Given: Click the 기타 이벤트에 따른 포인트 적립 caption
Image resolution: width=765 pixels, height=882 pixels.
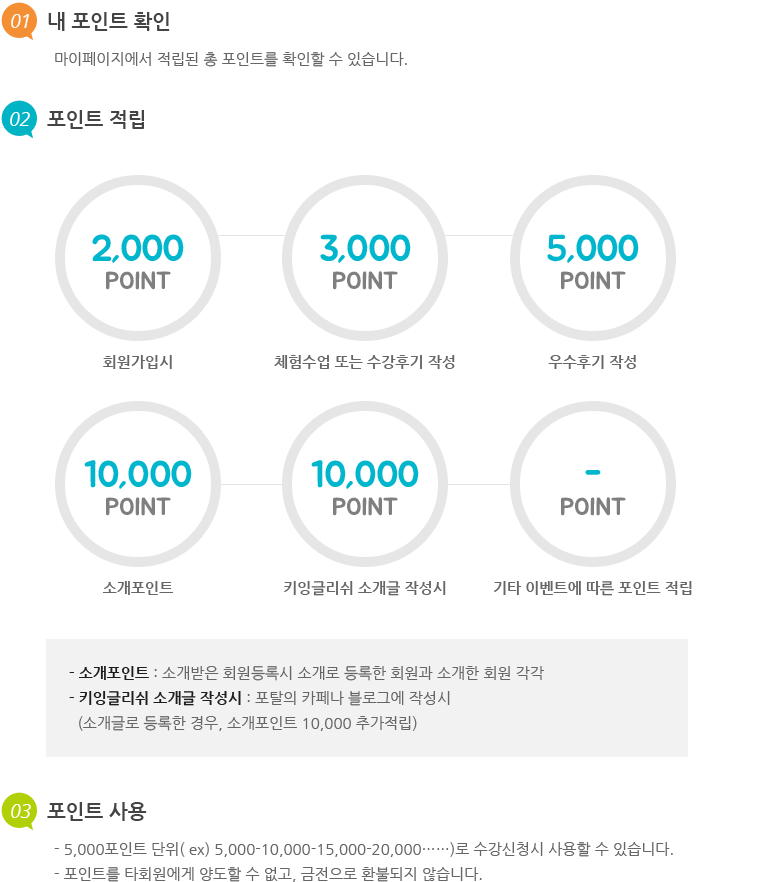Looking at the screenshot, I should pos(593,588).
